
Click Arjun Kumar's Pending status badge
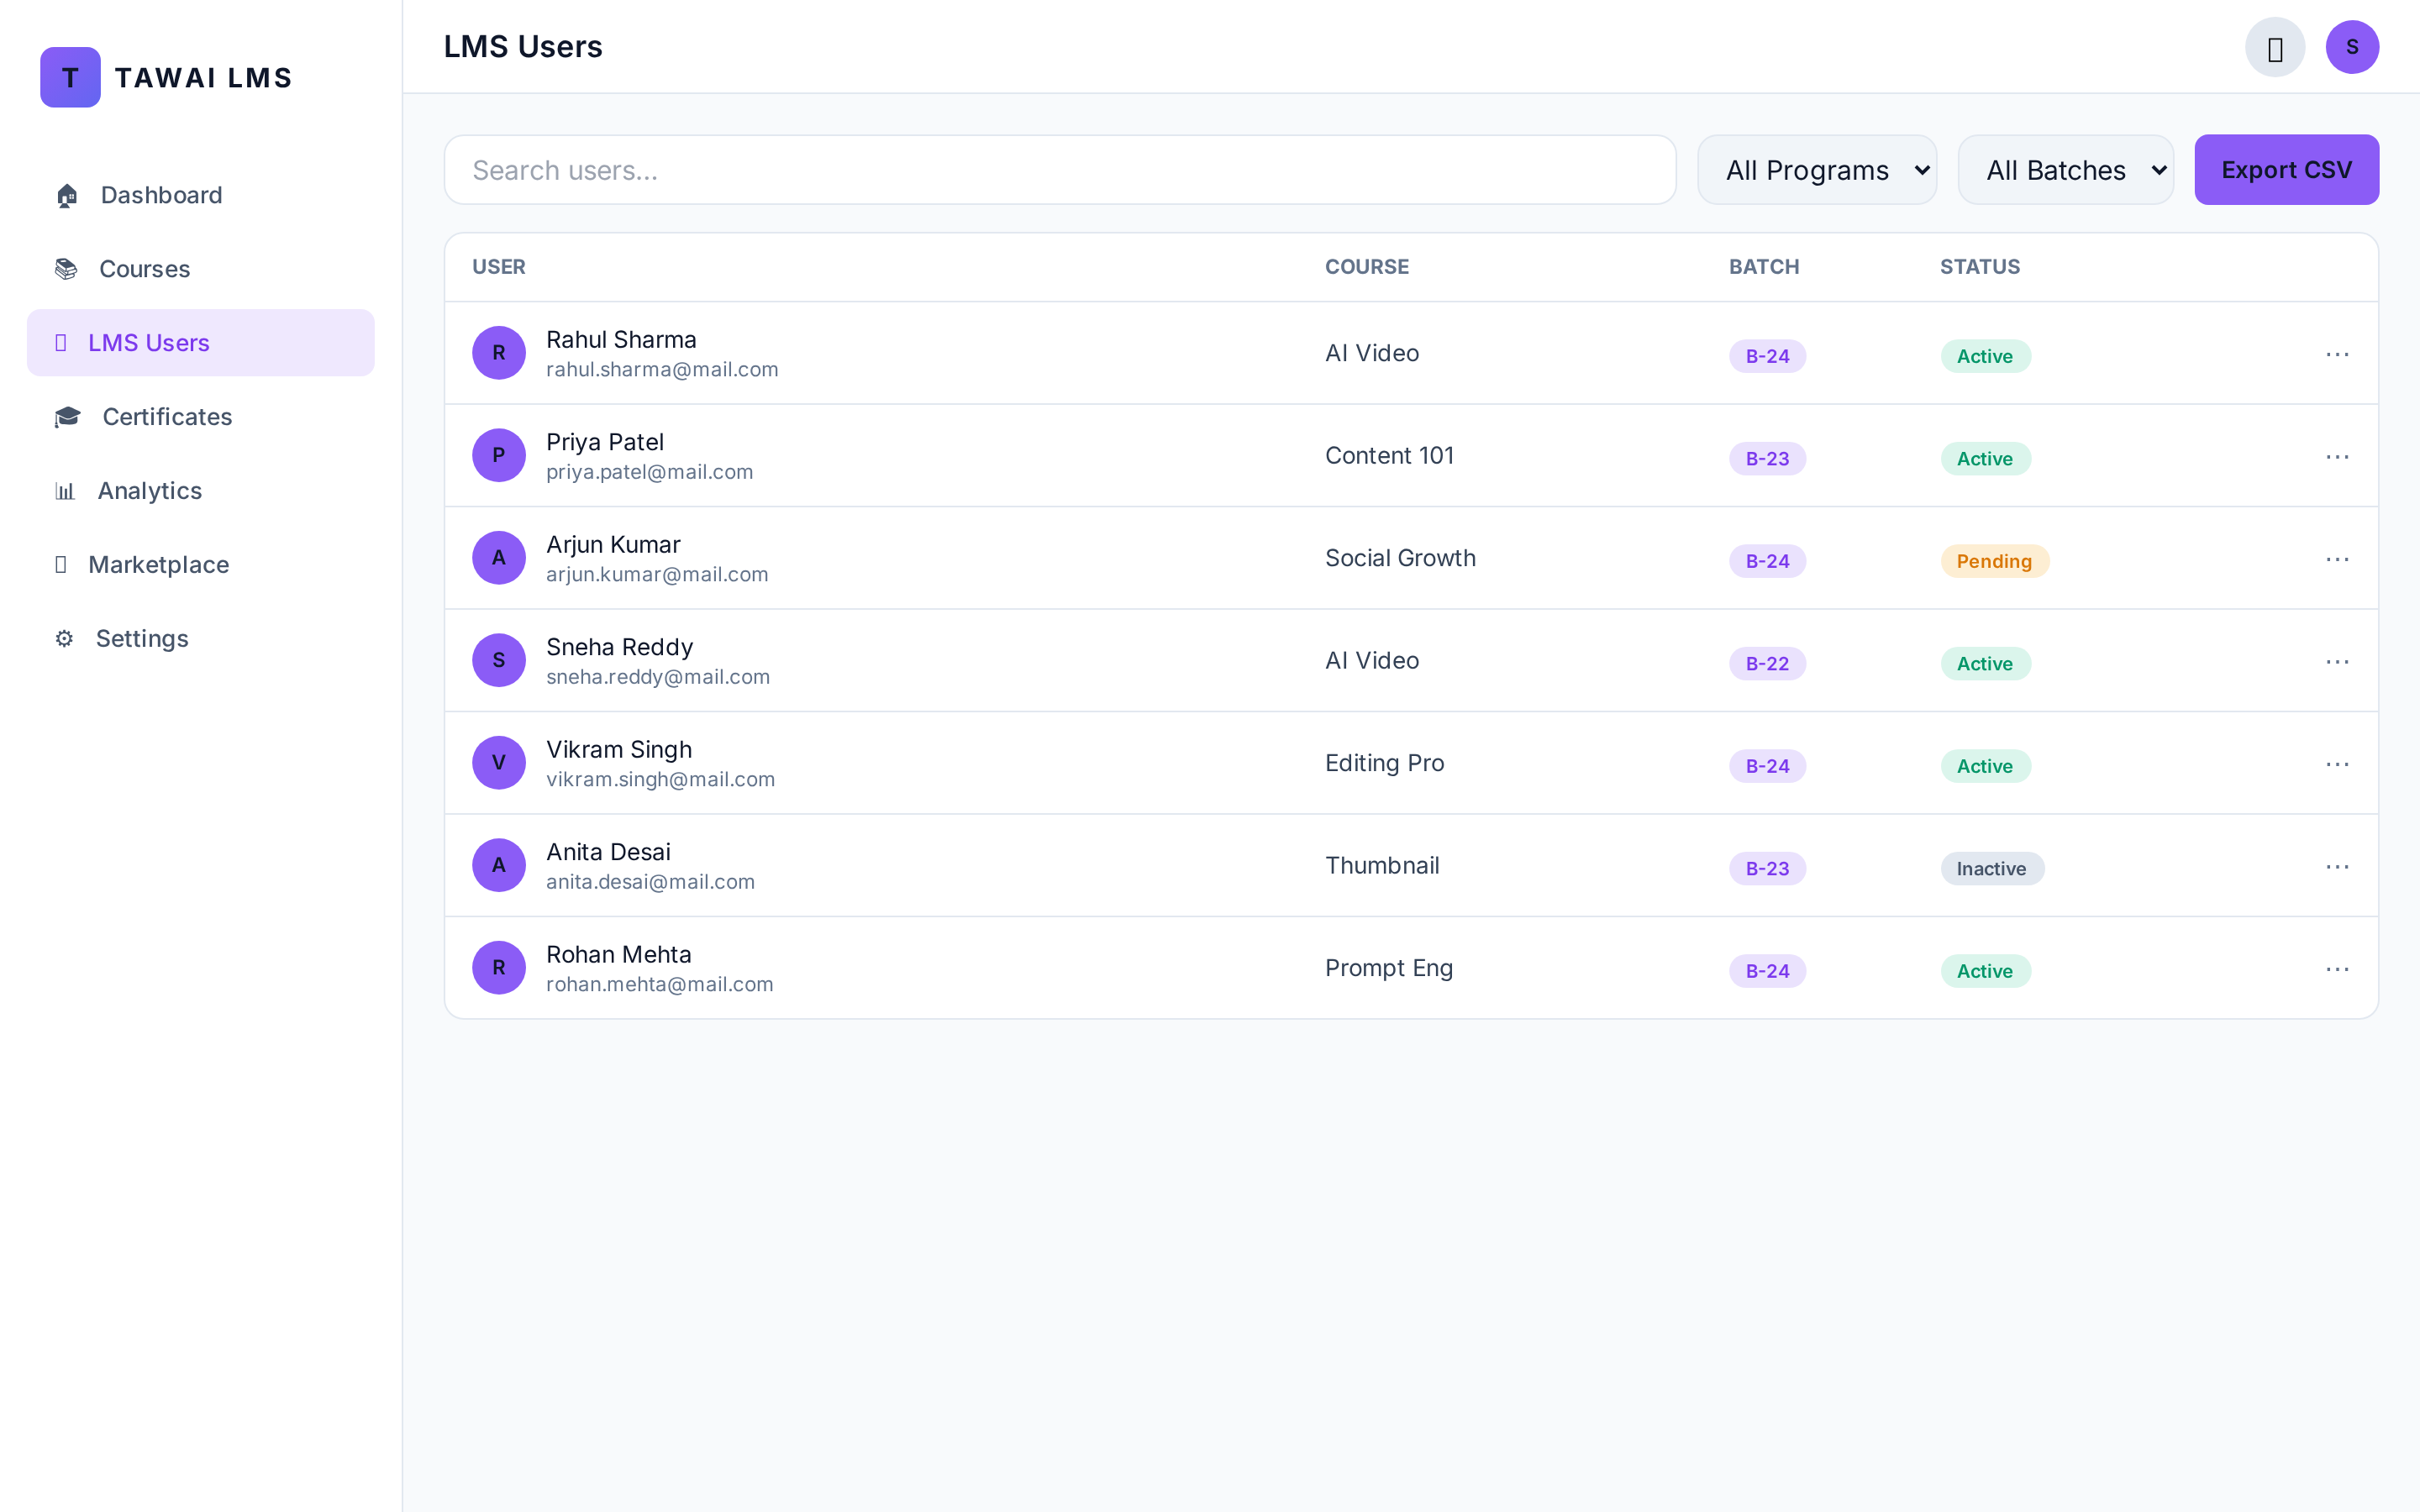1994,561
